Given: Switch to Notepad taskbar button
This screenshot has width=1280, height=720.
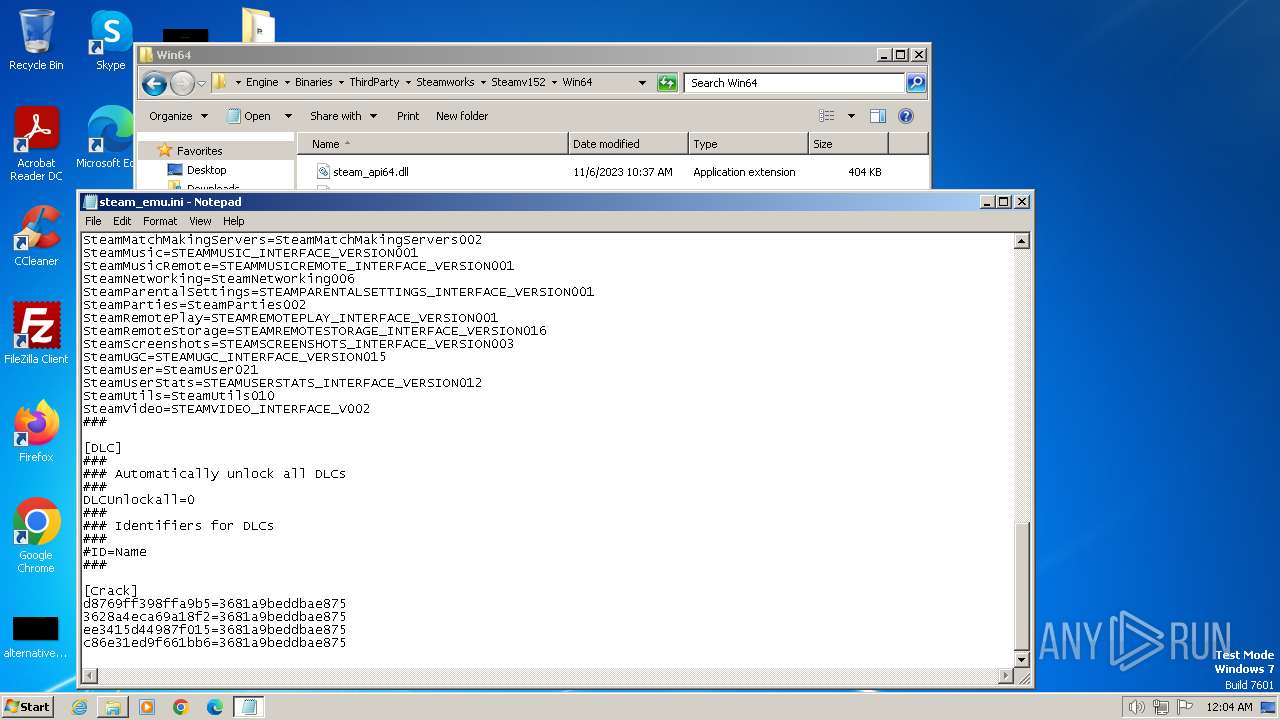Looking at the screenshot, I should click(x=249, y=707).
